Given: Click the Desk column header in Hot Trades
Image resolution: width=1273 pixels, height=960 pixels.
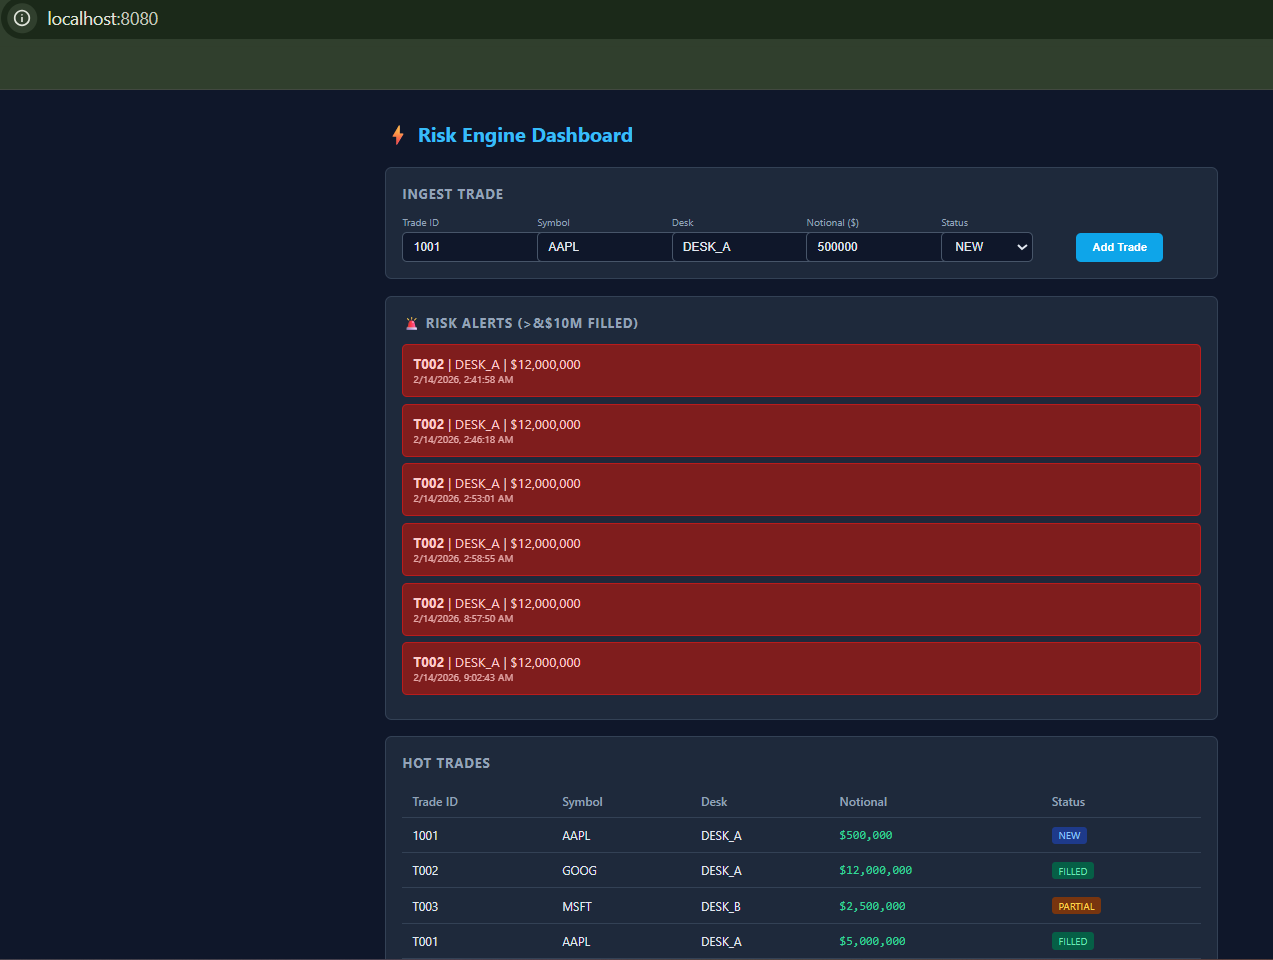Looking at the screenshot, I should pos(714,802).
